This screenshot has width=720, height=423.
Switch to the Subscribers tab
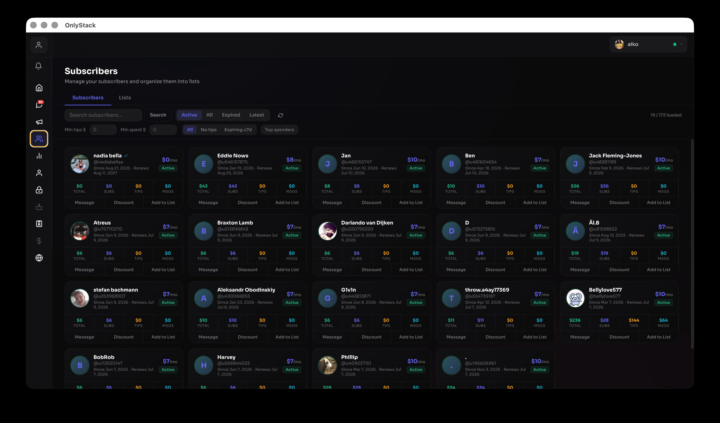click(x=88, y=98)
